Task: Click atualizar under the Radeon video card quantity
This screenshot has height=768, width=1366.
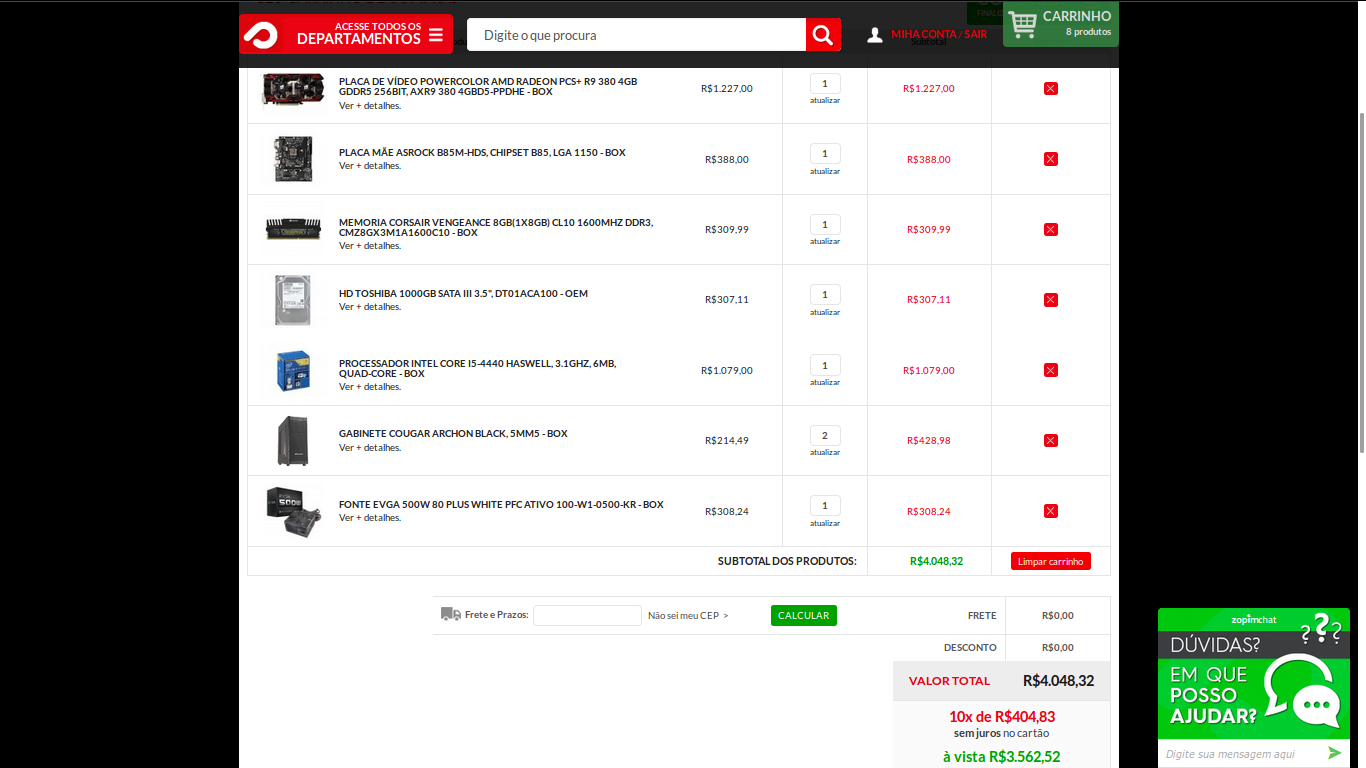Action: click(825, 100)
